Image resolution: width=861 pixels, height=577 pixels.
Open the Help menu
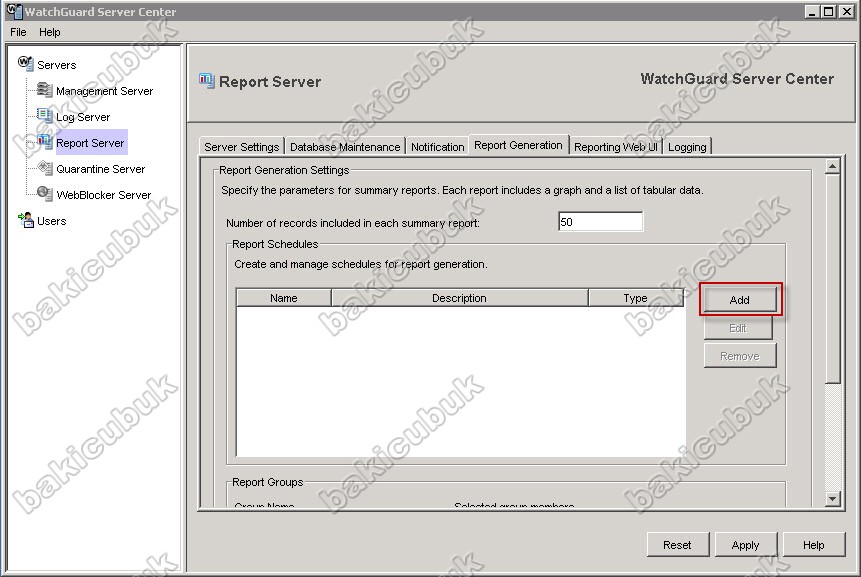(49, 32)
